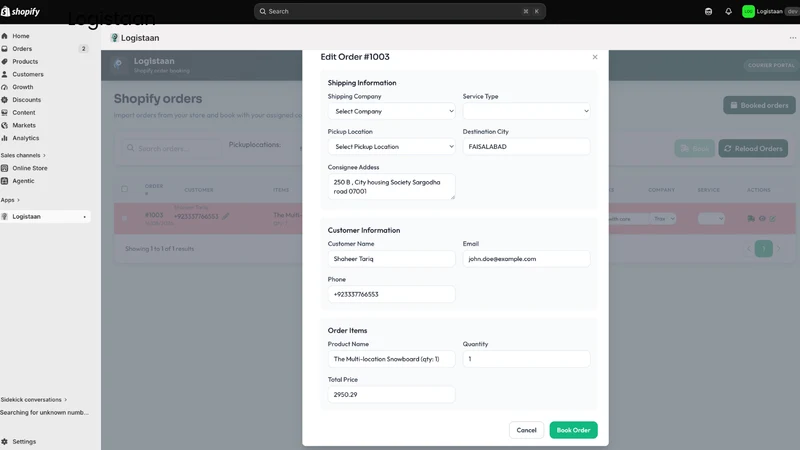
Task: Click edit pencil next to phone number in row
Action: click(x=226, y=216)
